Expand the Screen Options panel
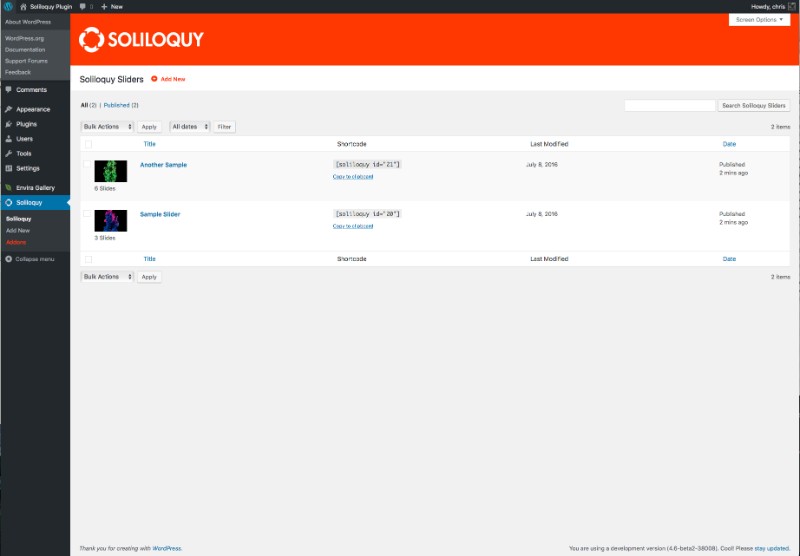 [x=759, y=19]
